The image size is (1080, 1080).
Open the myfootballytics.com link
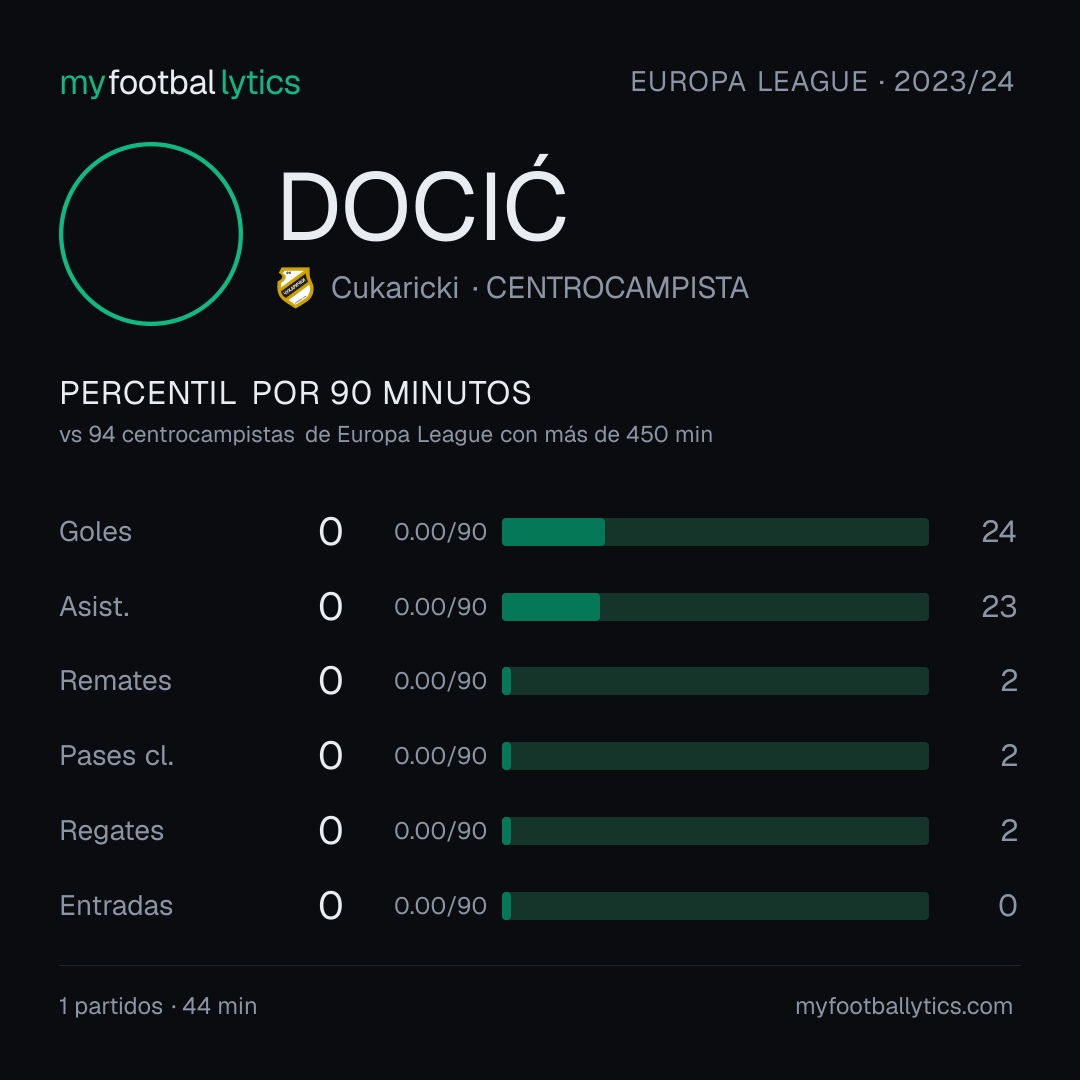[x=904, y=1006]
